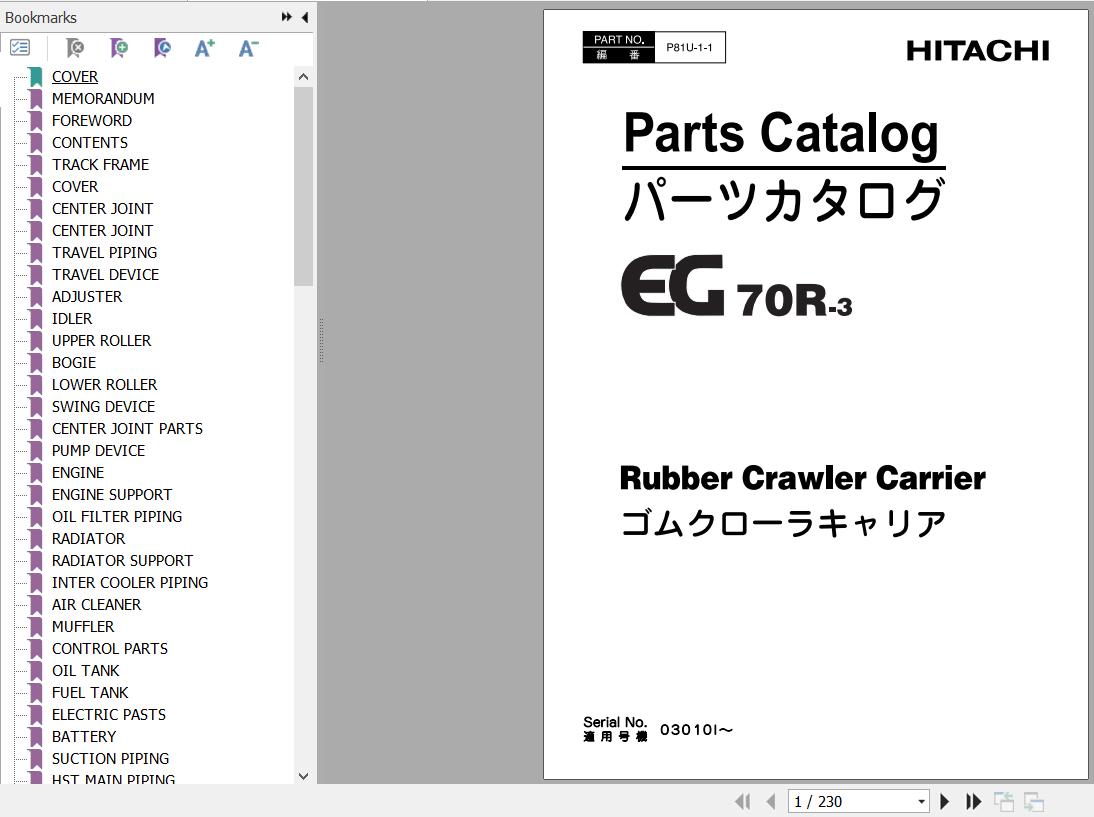Select the UPPER ROLLER bookmark

coord(101,340)
